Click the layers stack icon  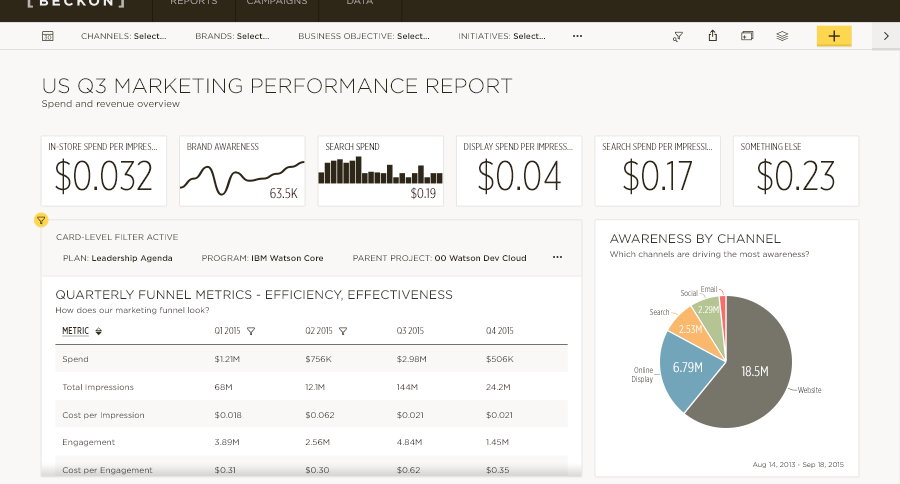pyautogui.click(x=782, y=36)
